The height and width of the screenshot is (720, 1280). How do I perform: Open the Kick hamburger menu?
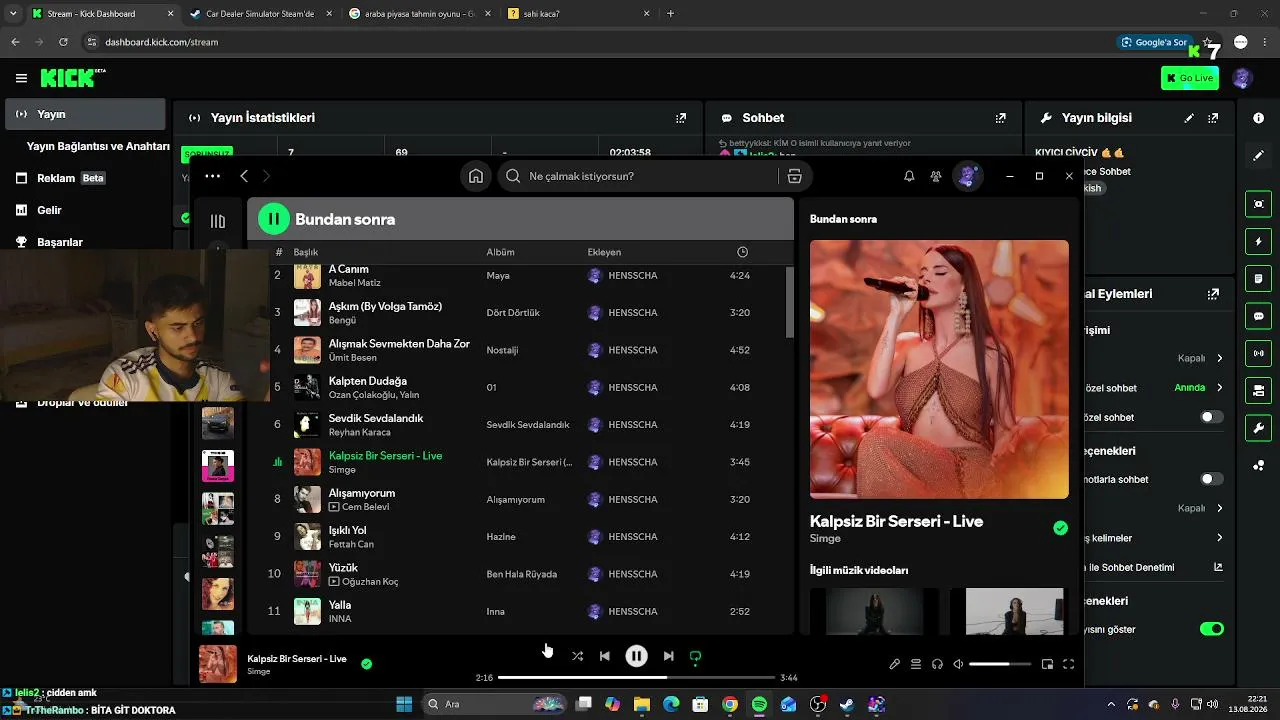tap(21, 78)
